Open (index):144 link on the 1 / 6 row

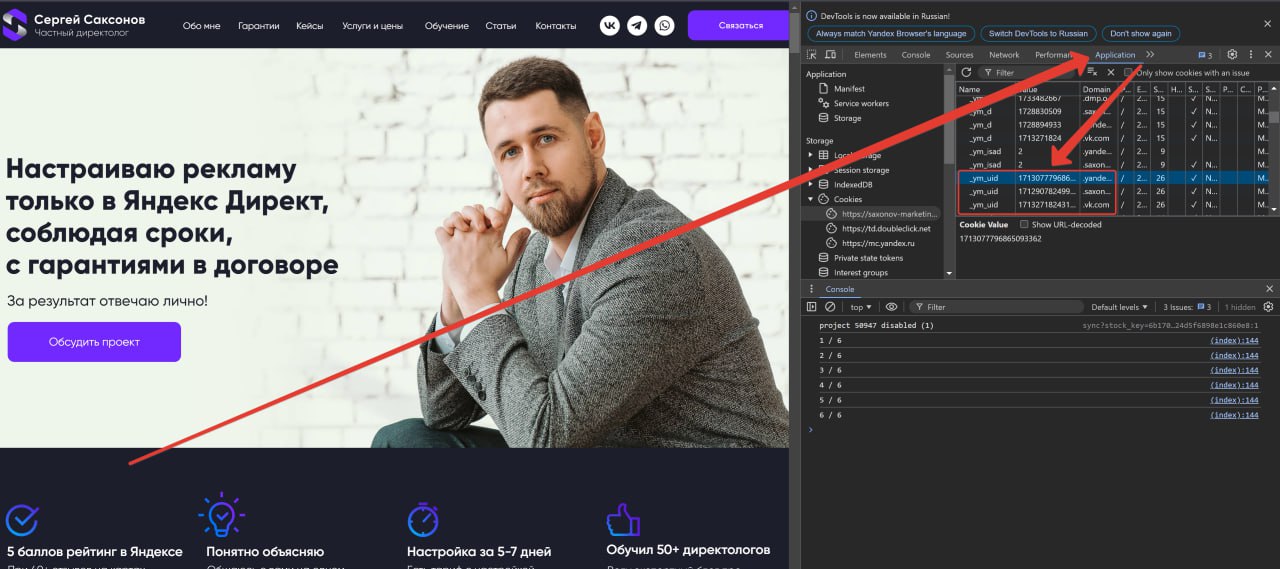click(1234, 341)
